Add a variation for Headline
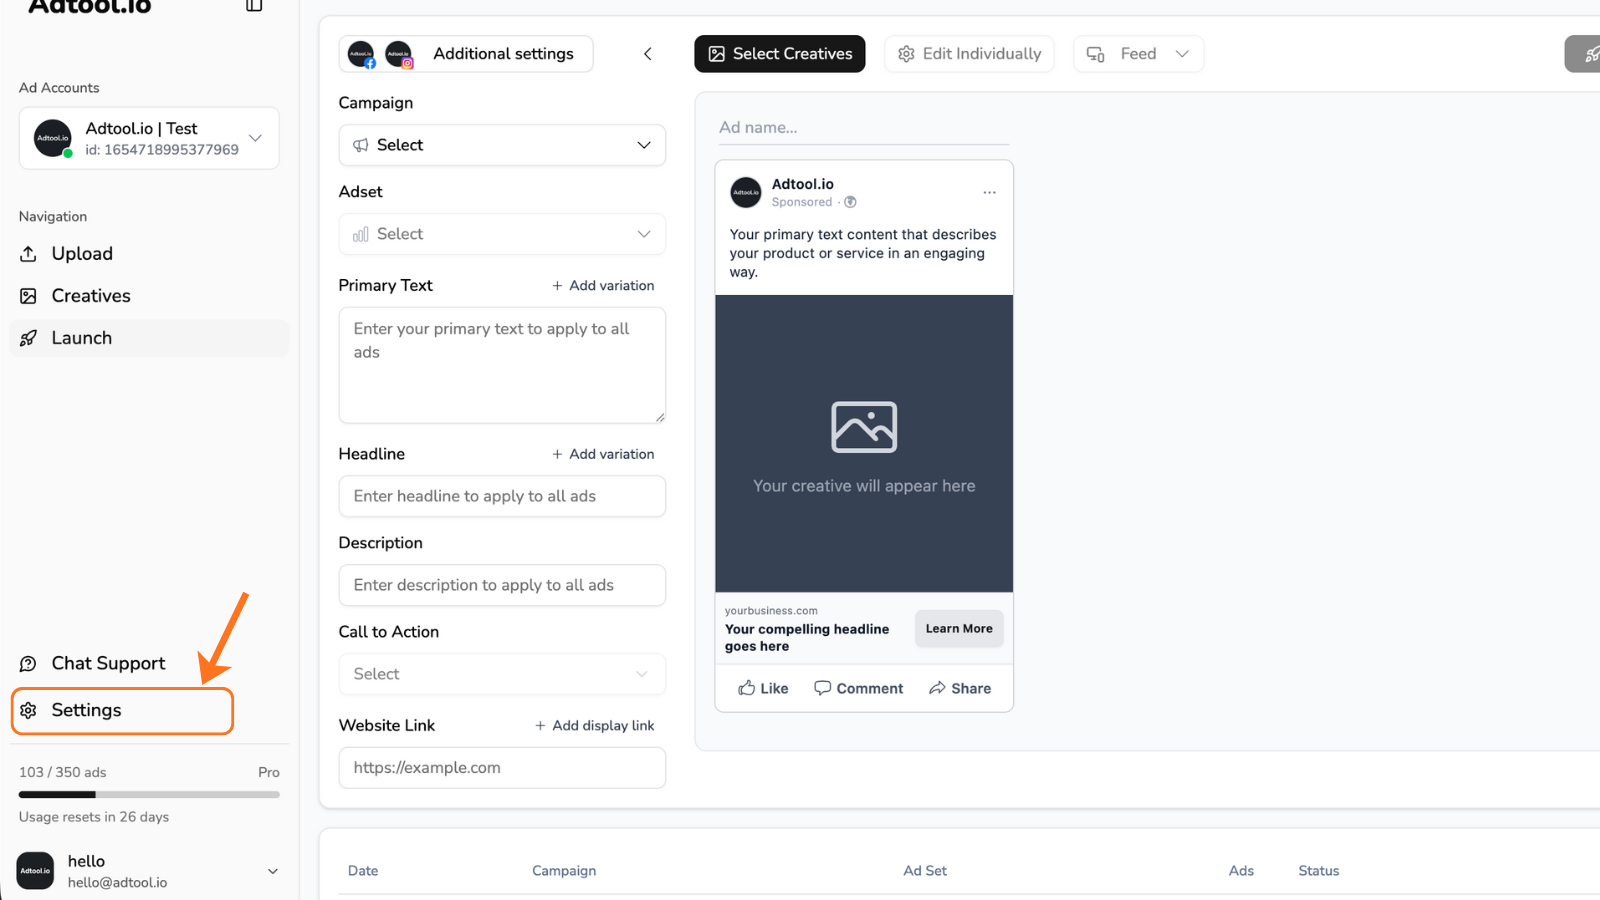Viewport: 1600px width, 900px height. 603,454
